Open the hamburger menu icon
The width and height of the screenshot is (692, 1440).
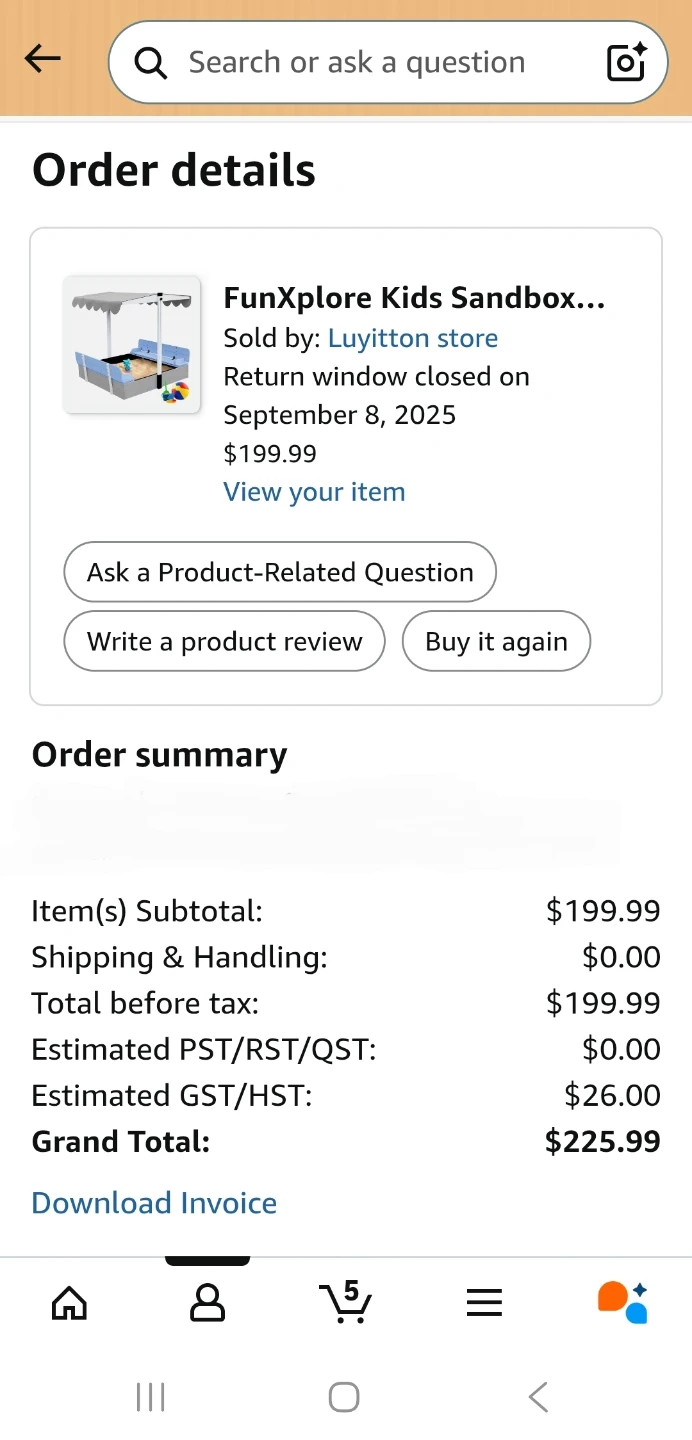[x=484, y=1302]
